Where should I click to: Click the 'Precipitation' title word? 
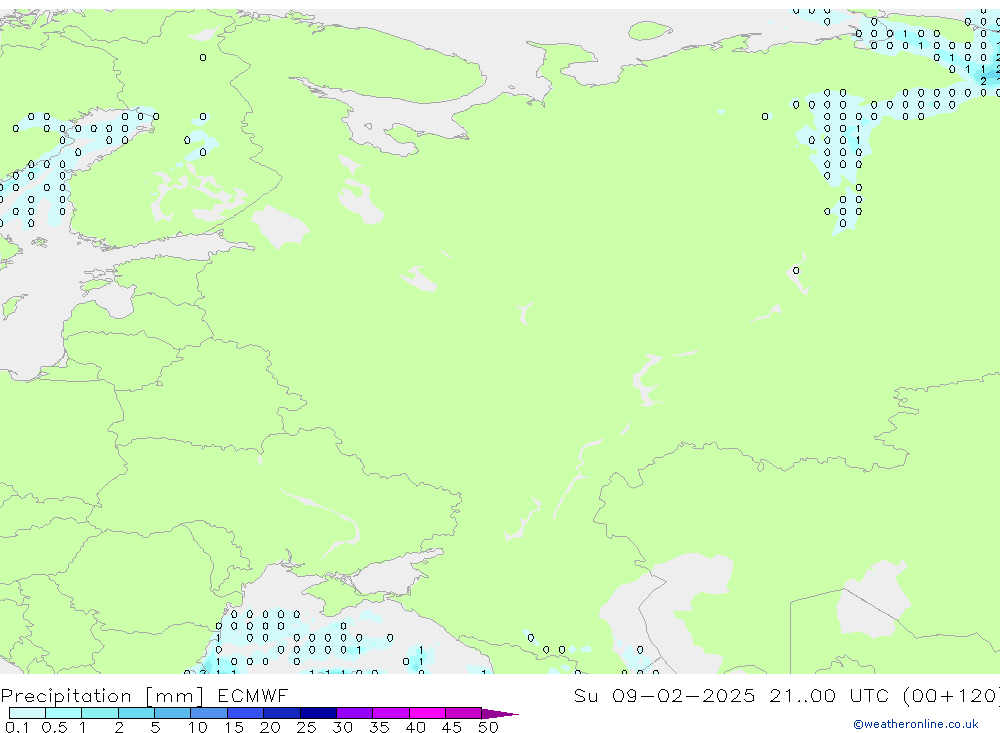coord(66,696)
